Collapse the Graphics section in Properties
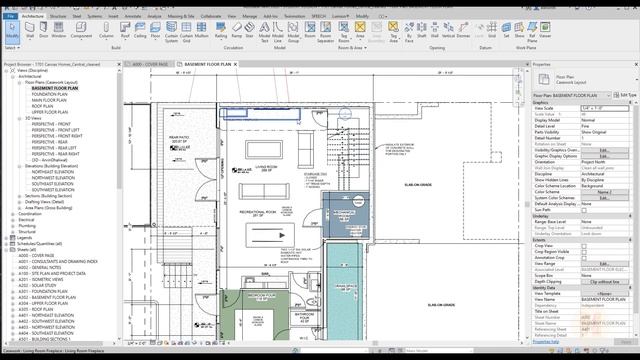The image size is (640, 360). pyautogui.click(x=630, y=102)
